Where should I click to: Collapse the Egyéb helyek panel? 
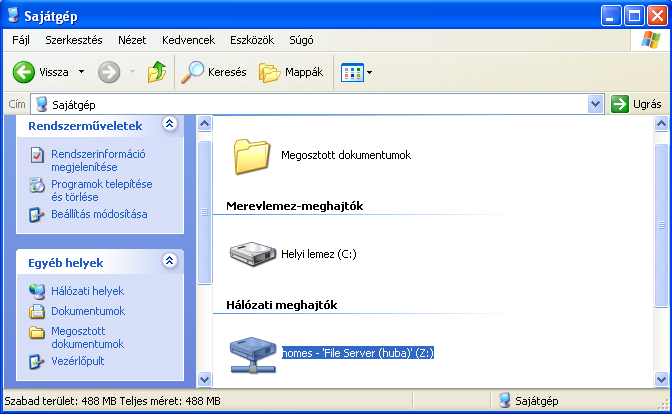169,261
